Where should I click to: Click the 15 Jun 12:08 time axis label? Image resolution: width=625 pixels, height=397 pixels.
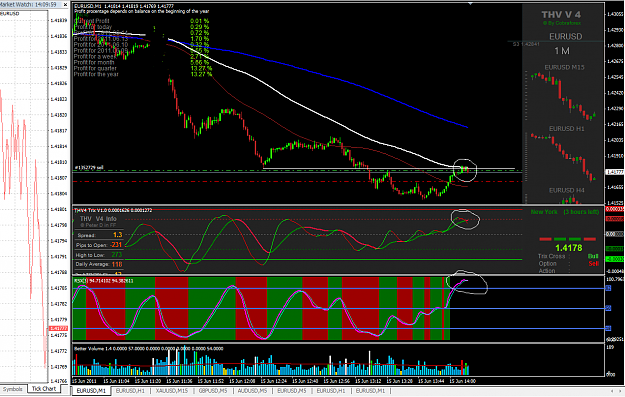pos(242,381)
